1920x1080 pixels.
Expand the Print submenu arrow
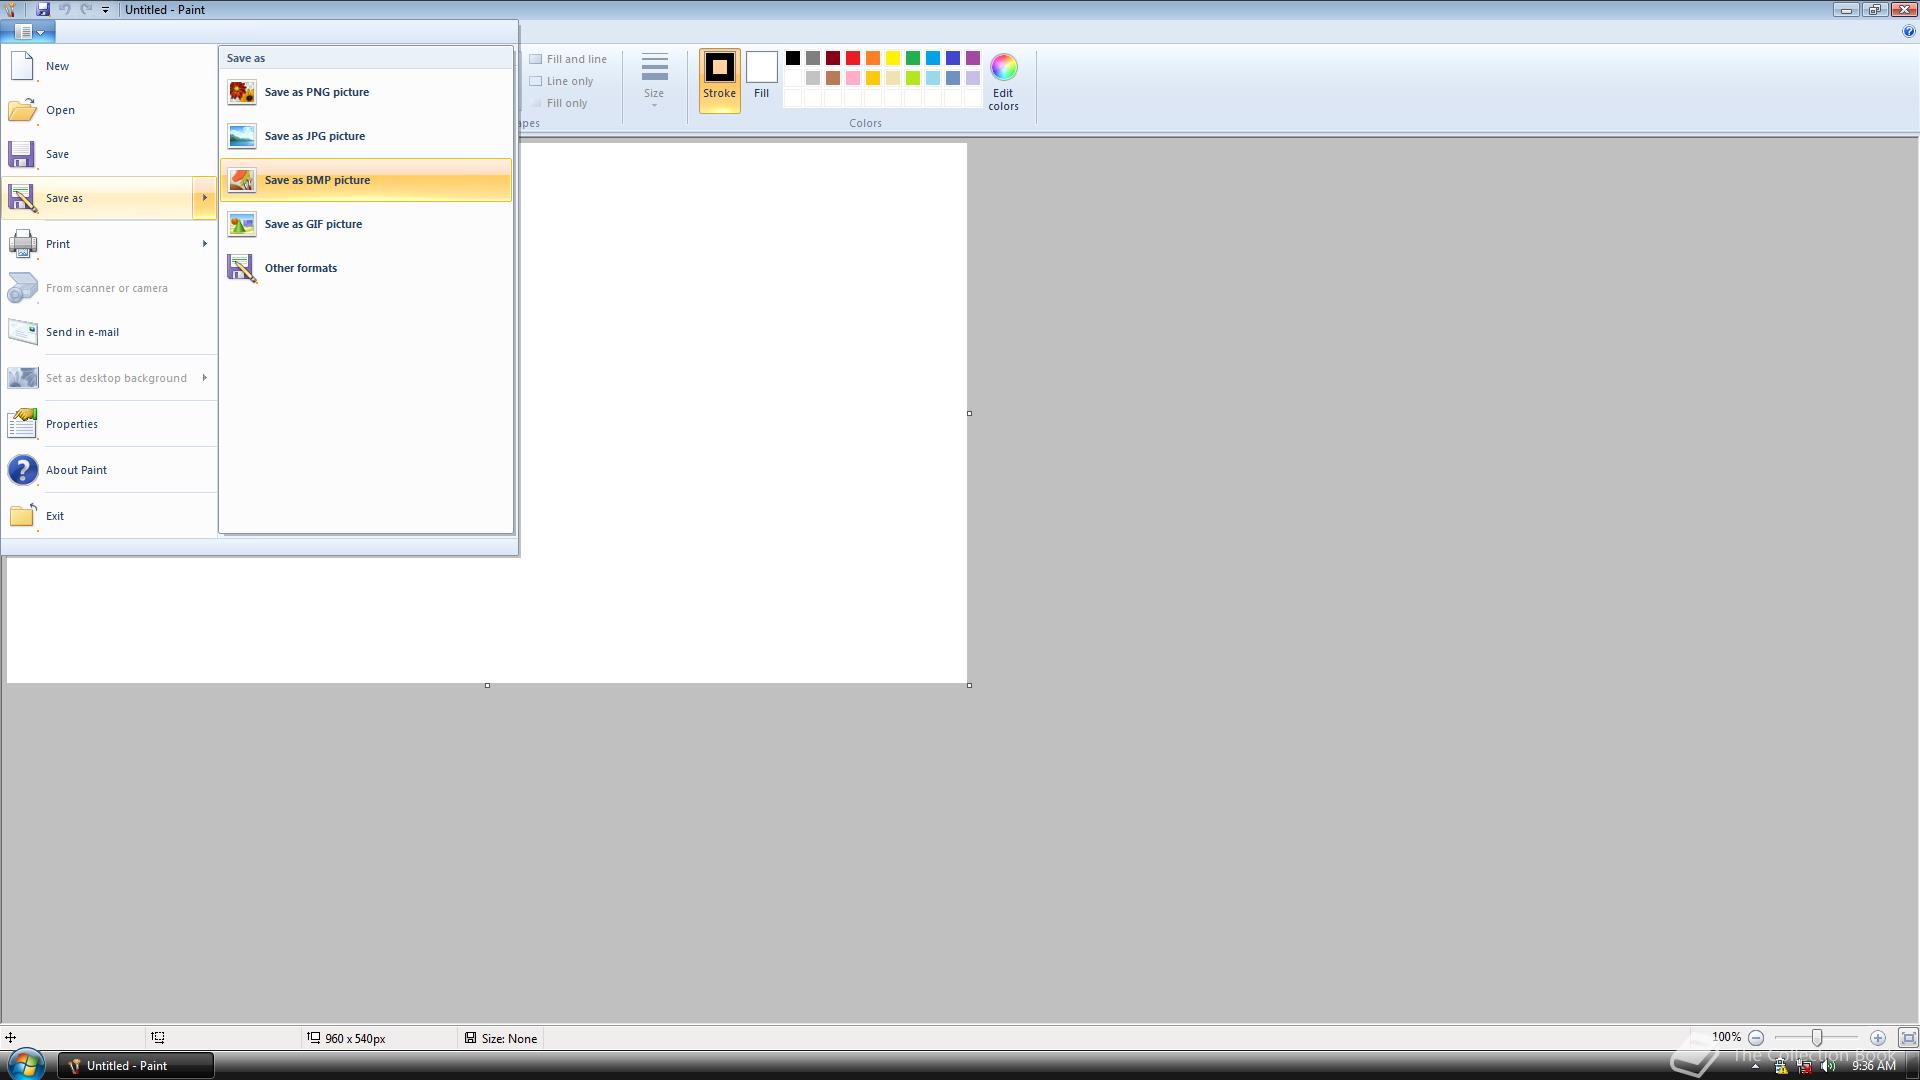click(204, 244)
